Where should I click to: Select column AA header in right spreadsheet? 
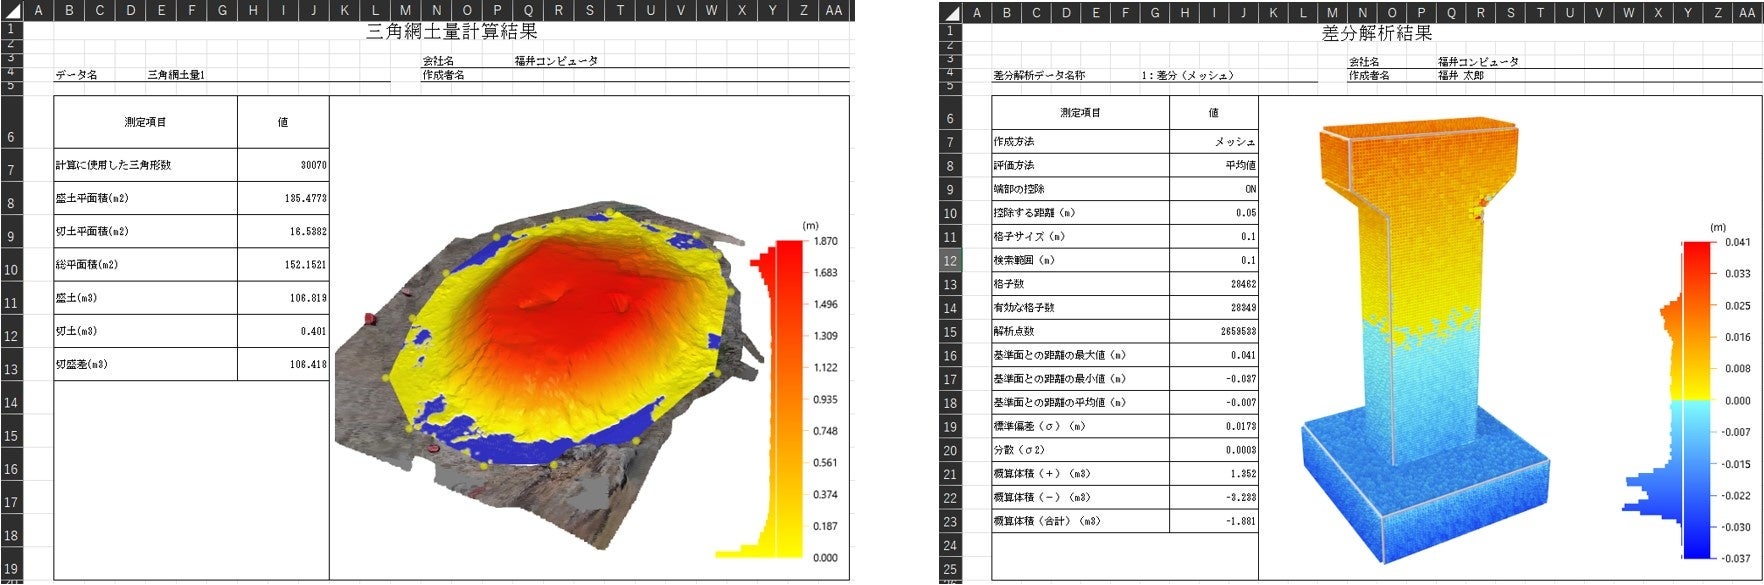pos(1748,13)
